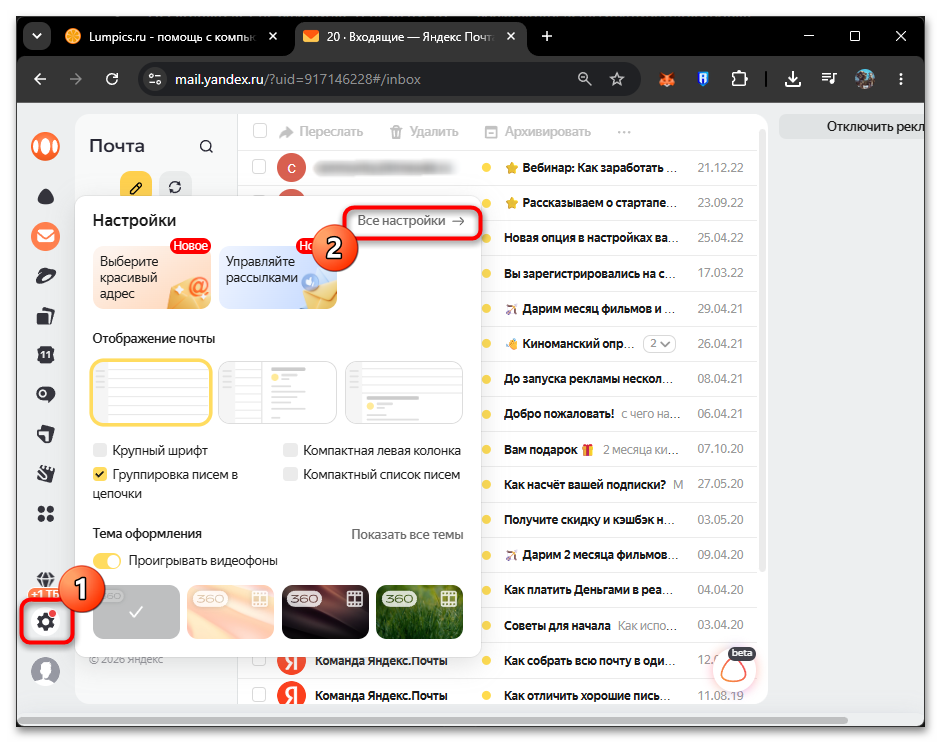Screen dimensions: 941x743
Task: Click the refresh mailbox icon
Action: (175, 187)
